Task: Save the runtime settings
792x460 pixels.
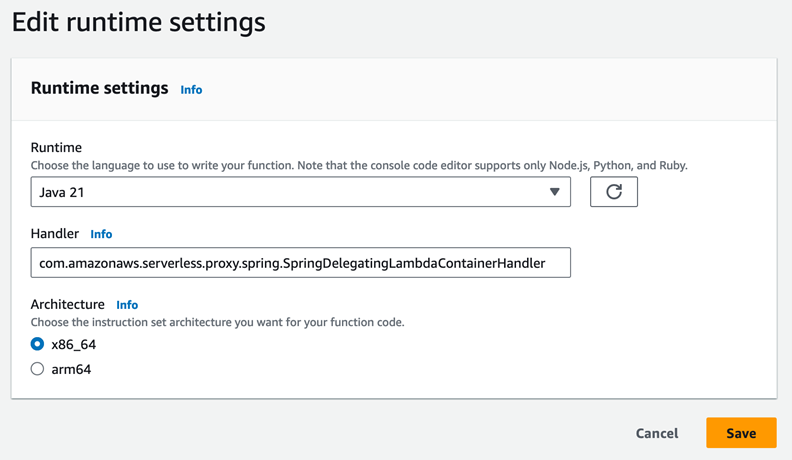Action: [x=741, y=433]
